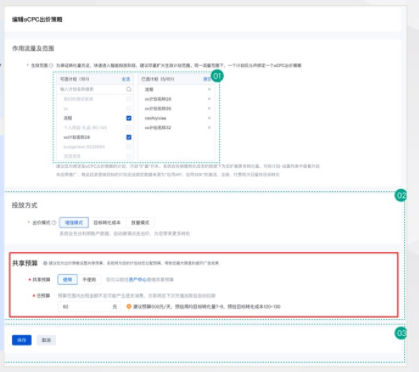Screen dimensions: 419x372
Task: Open help icon beside 生效范围 label
Action: tap(51, 66)
